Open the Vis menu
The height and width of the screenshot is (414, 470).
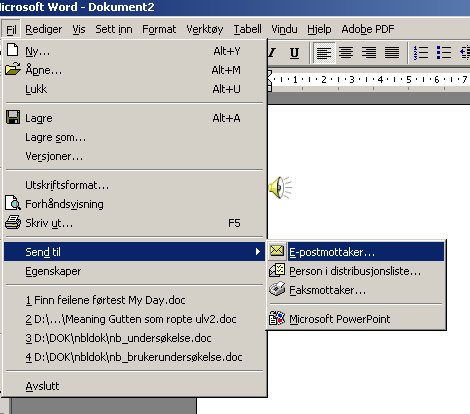coord(79,29)
